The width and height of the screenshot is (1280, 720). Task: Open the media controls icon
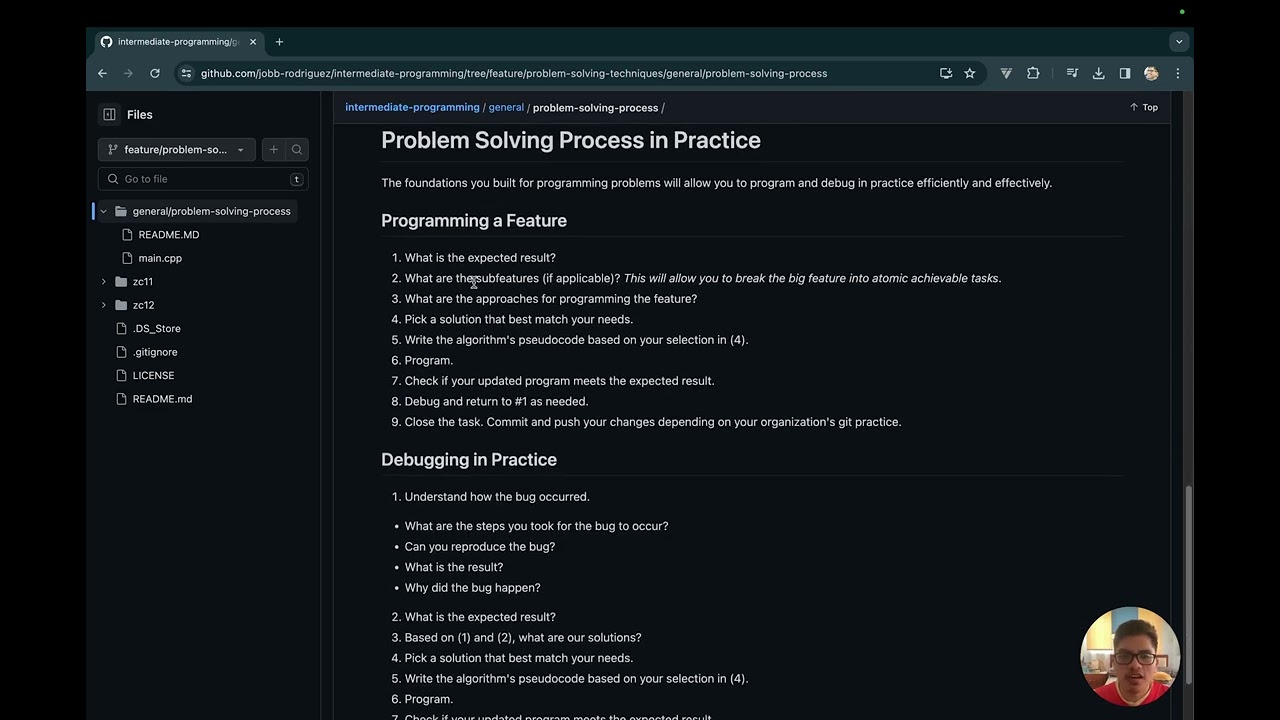1072,73
